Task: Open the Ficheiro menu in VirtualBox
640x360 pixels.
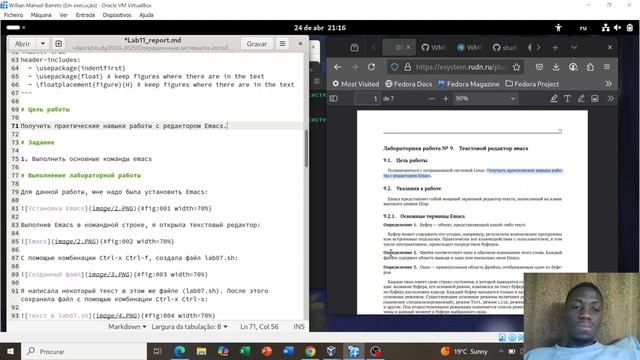Action: (x=13, y=15)
